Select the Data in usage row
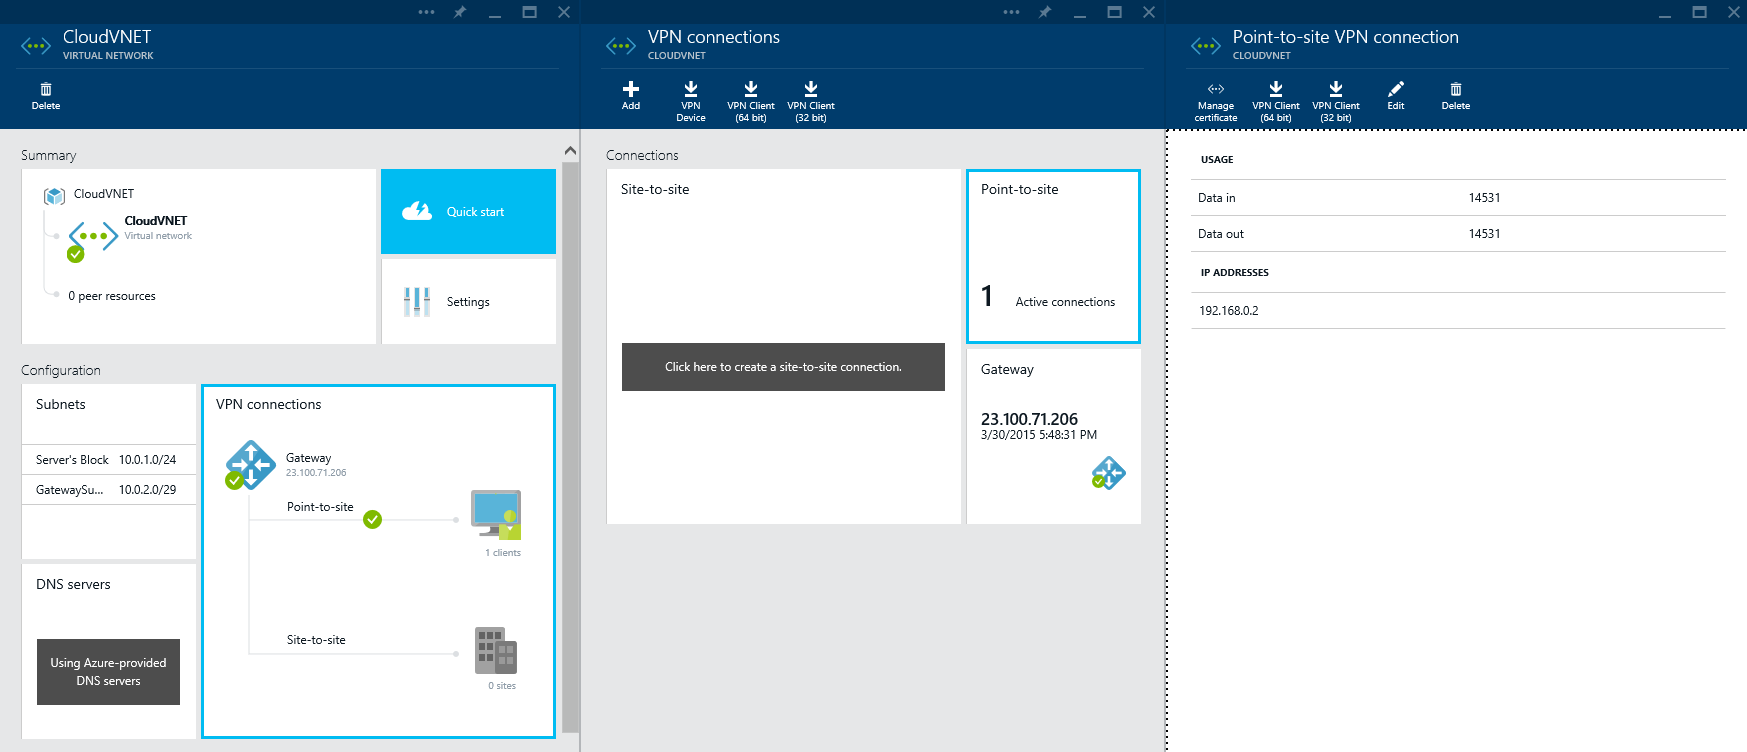The image size is (1747, 752). [1458, 198]
